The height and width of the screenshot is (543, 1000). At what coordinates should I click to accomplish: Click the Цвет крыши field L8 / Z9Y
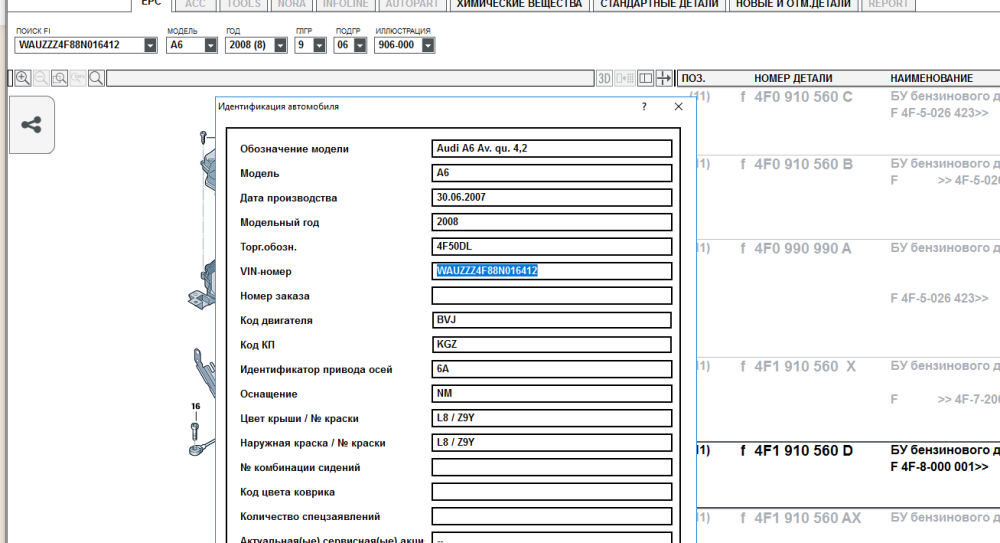pos(552,418)
